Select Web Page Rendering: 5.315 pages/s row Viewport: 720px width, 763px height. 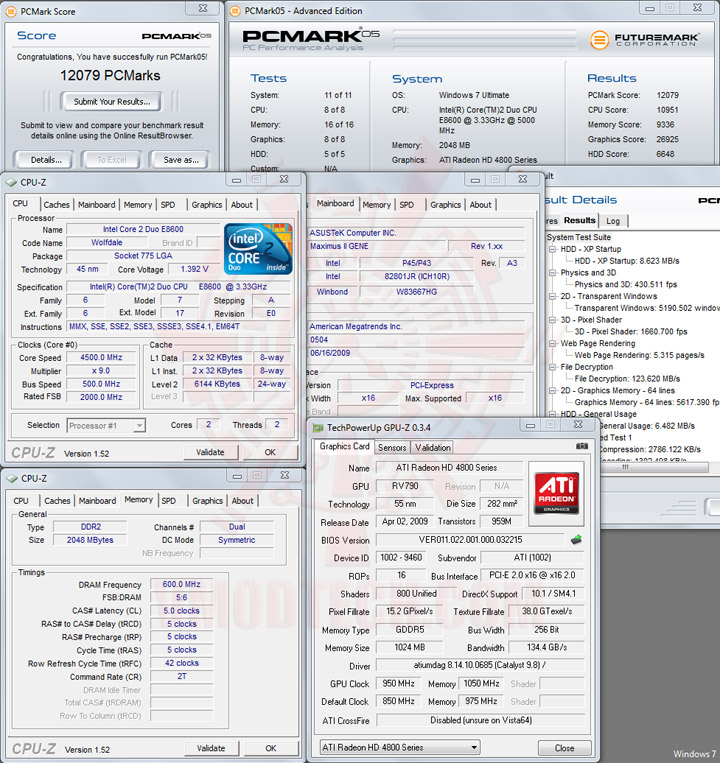point(639,355)
